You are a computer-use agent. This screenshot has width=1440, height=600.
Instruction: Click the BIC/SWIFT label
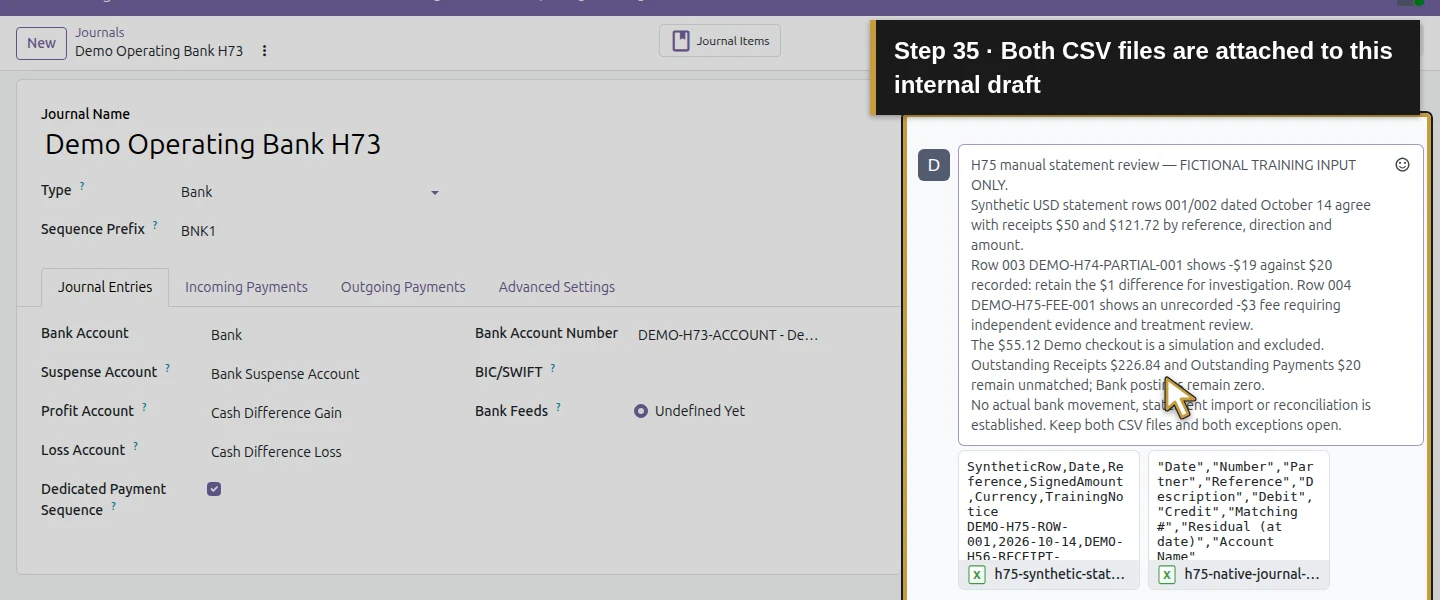point(509,372)
